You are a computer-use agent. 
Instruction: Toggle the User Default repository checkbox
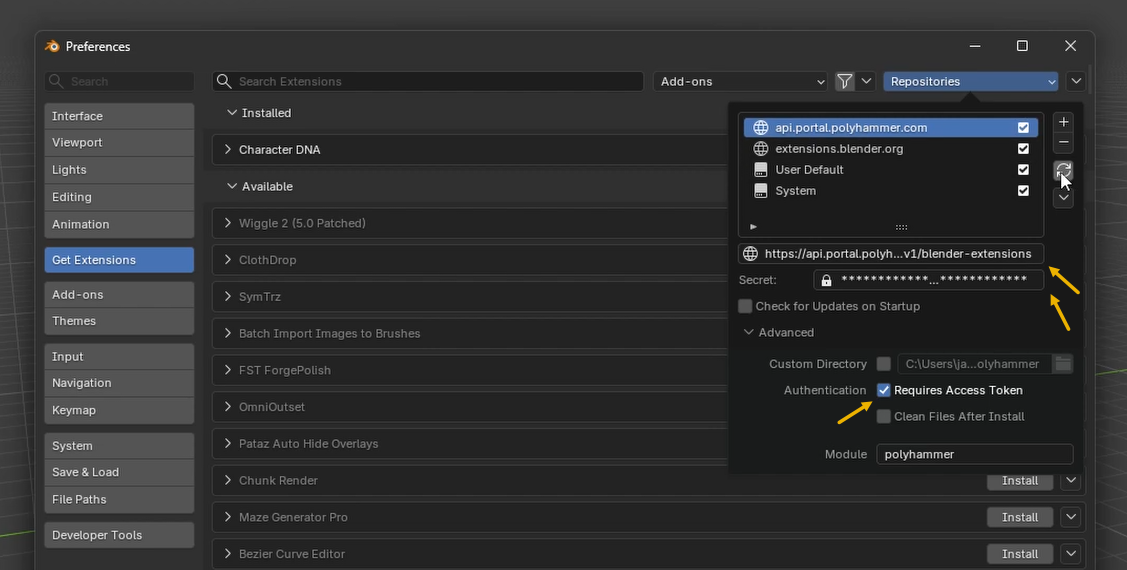coord(1023,170)
